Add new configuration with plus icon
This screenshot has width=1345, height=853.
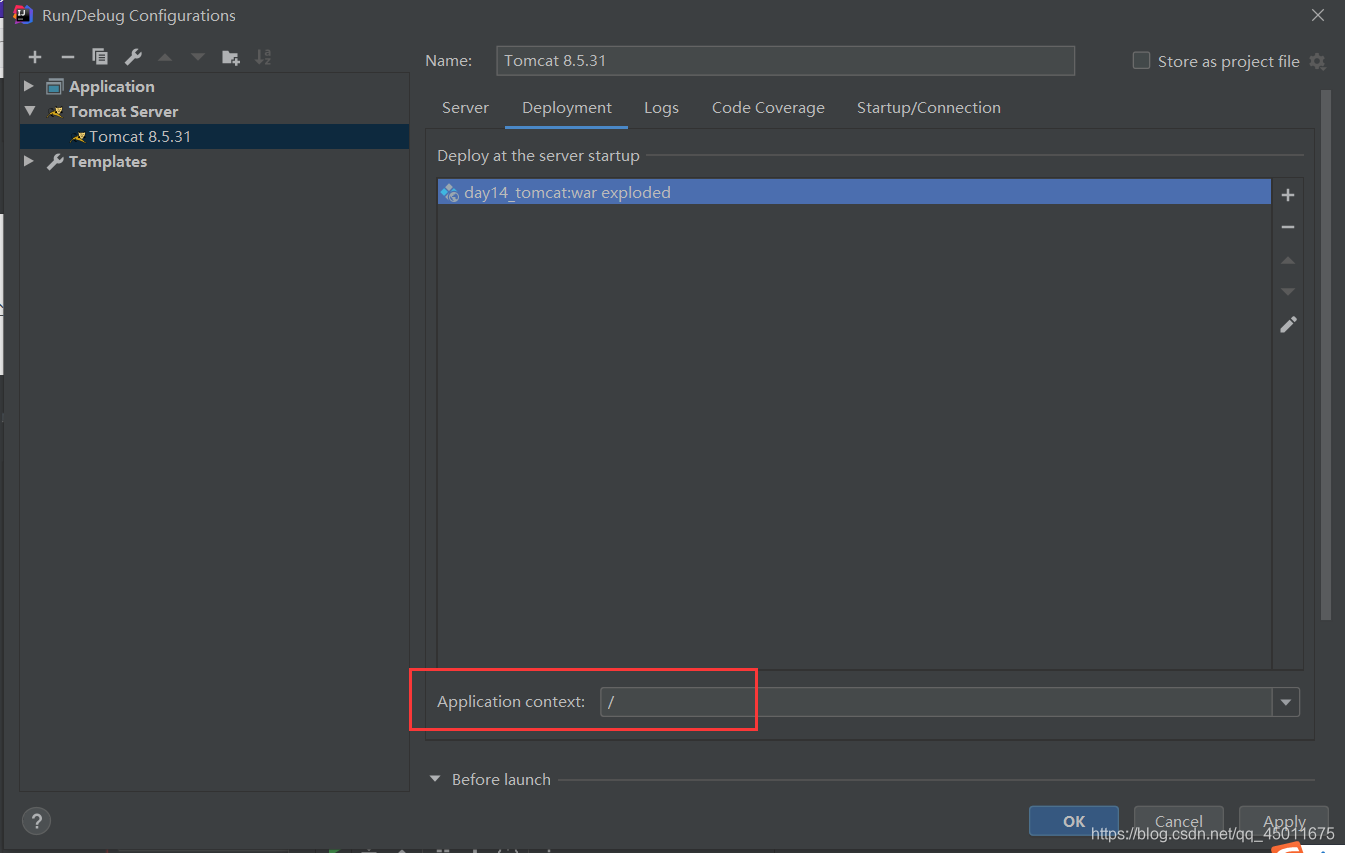35,57
